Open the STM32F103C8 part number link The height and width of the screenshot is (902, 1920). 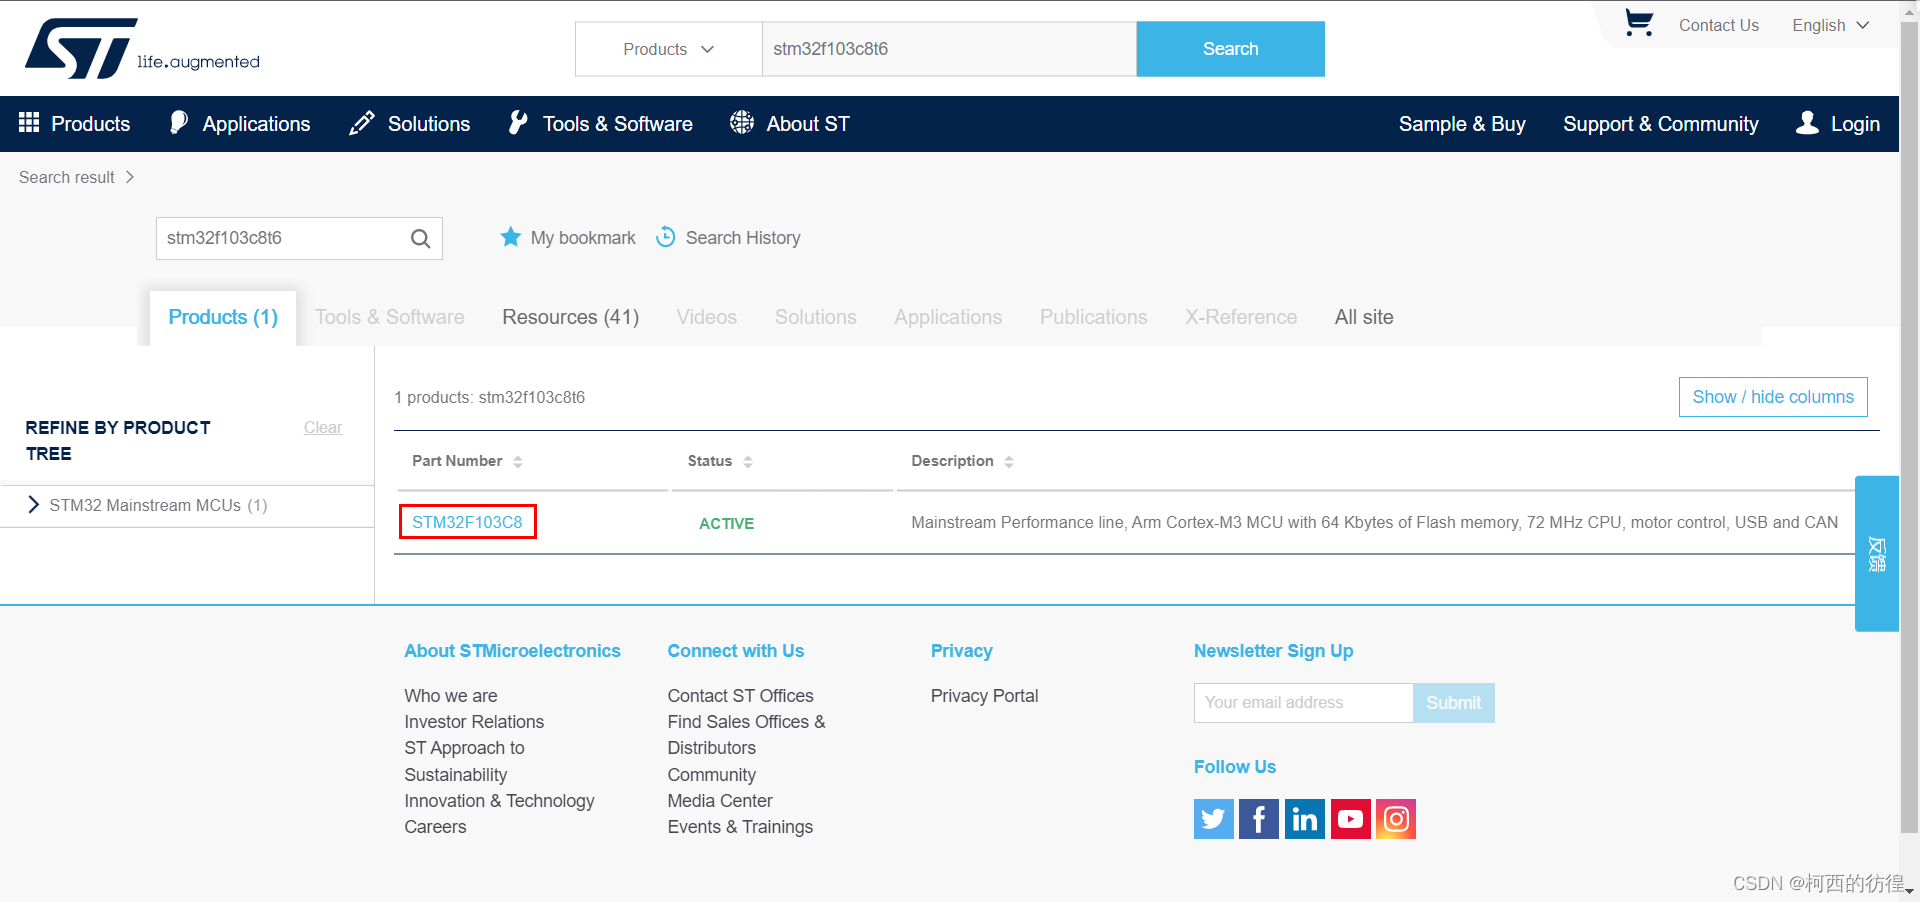467,522
